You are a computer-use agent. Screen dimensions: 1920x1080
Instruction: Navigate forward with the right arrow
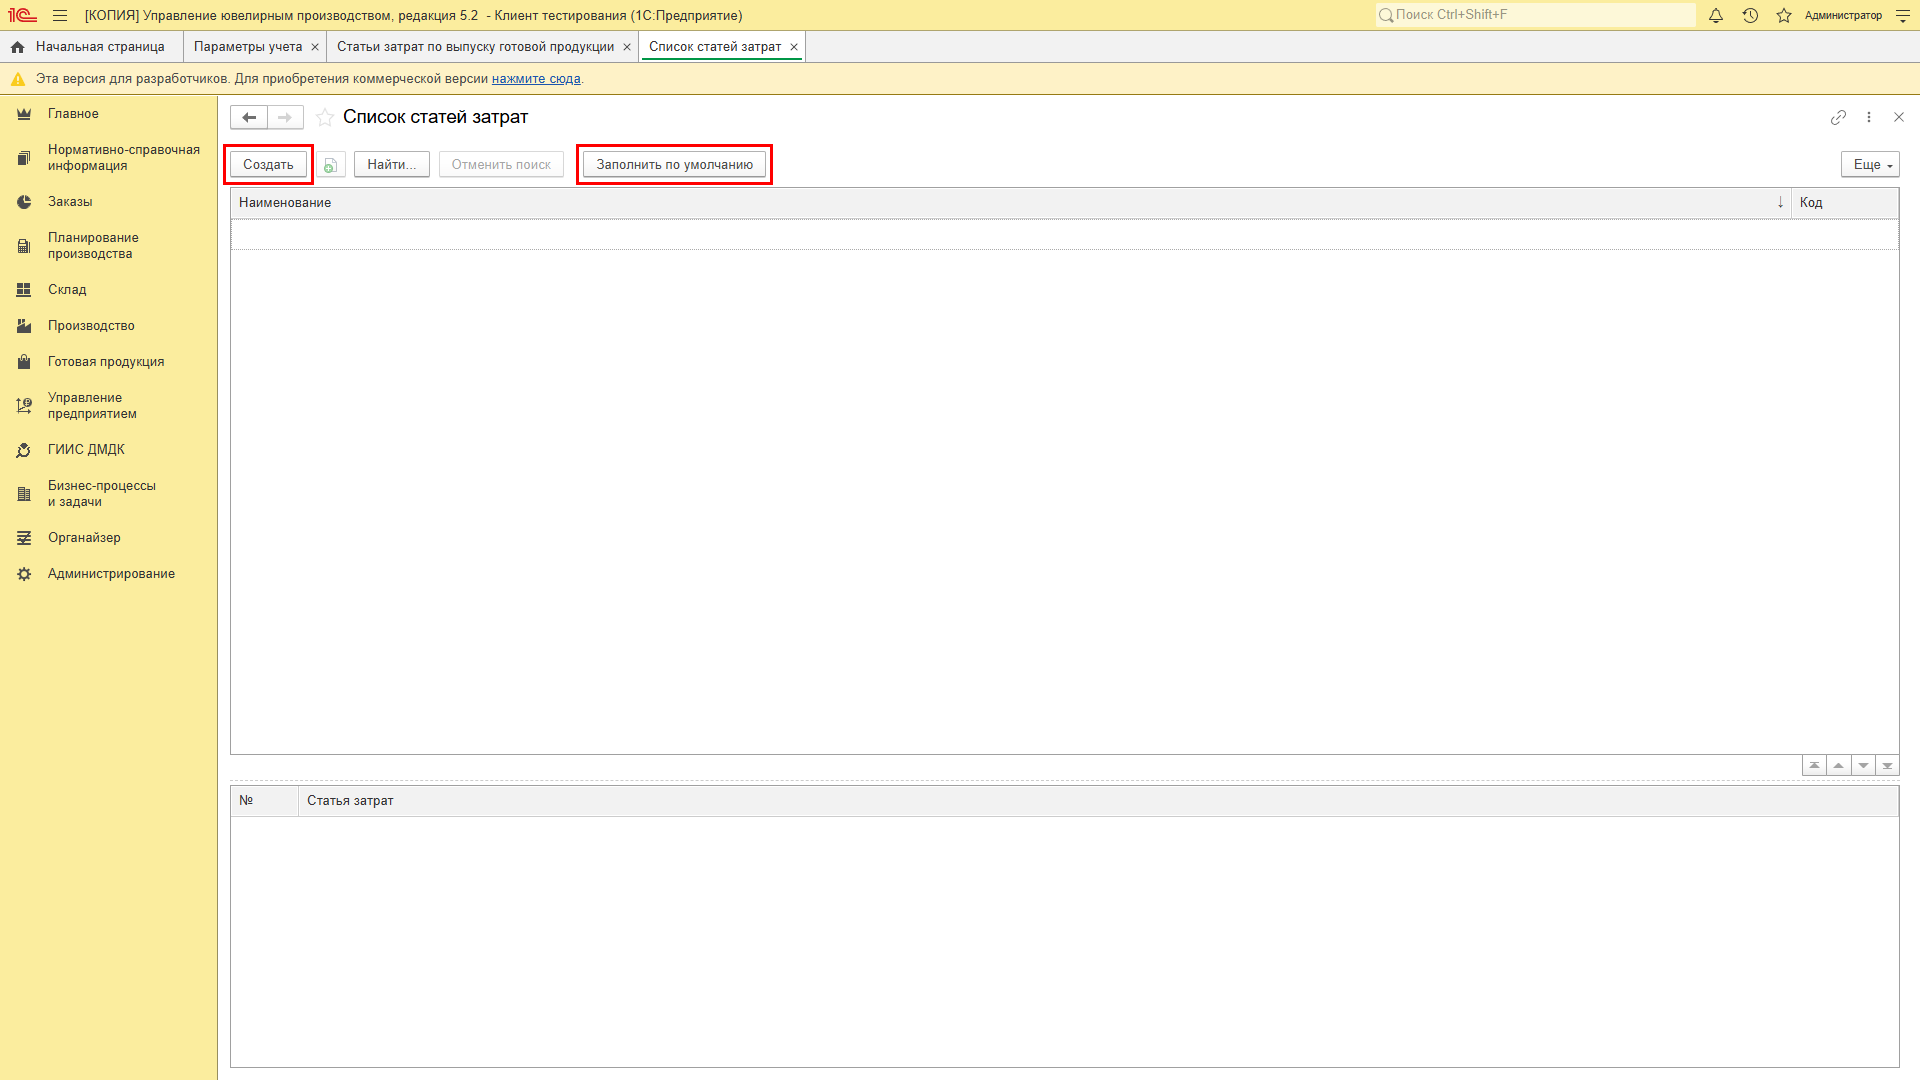pyautogui.click(x=285, y=117)
